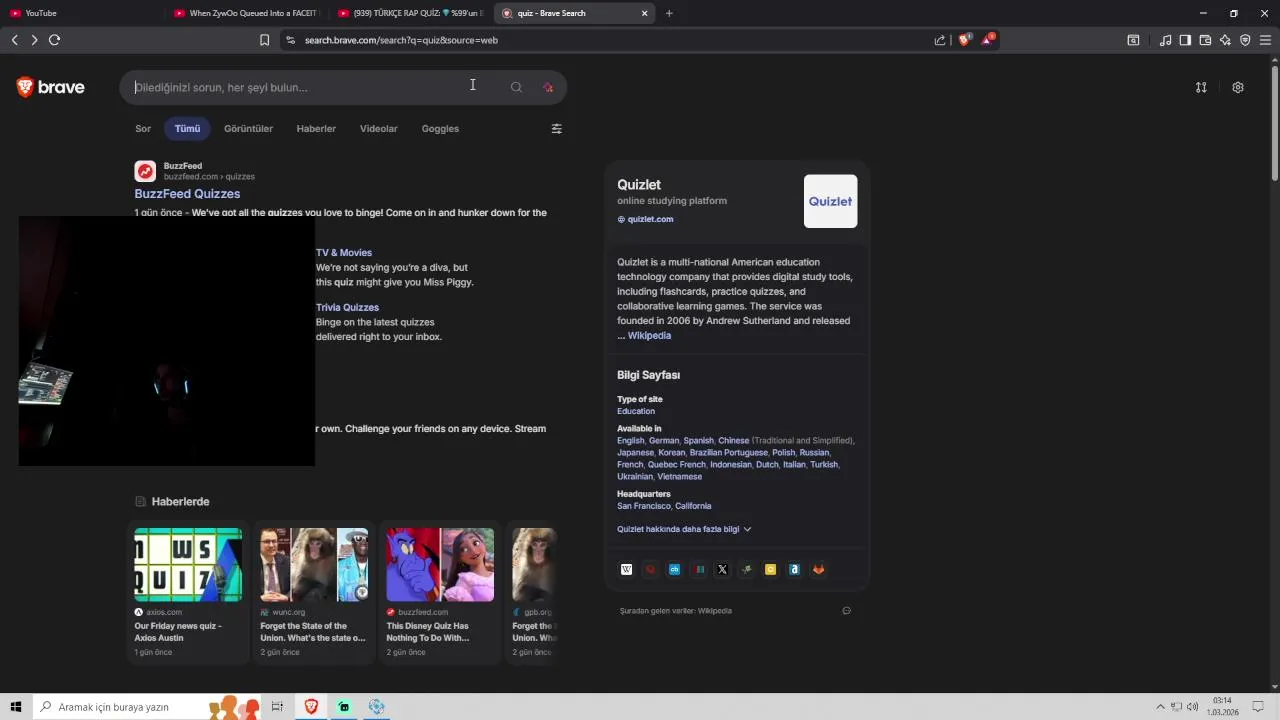Open Brave Shields lion icon
This screenshot has height=720, width=1280.
(x=965, y=40)
